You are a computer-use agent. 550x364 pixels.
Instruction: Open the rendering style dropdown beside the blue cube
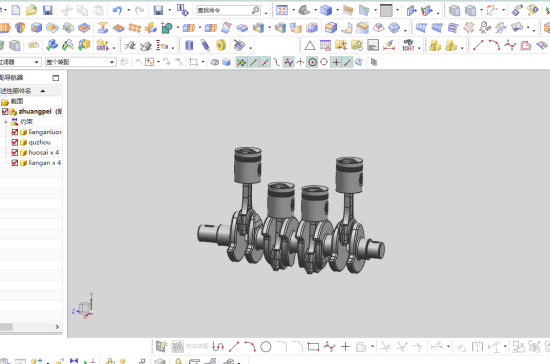[x=337, y=10]
